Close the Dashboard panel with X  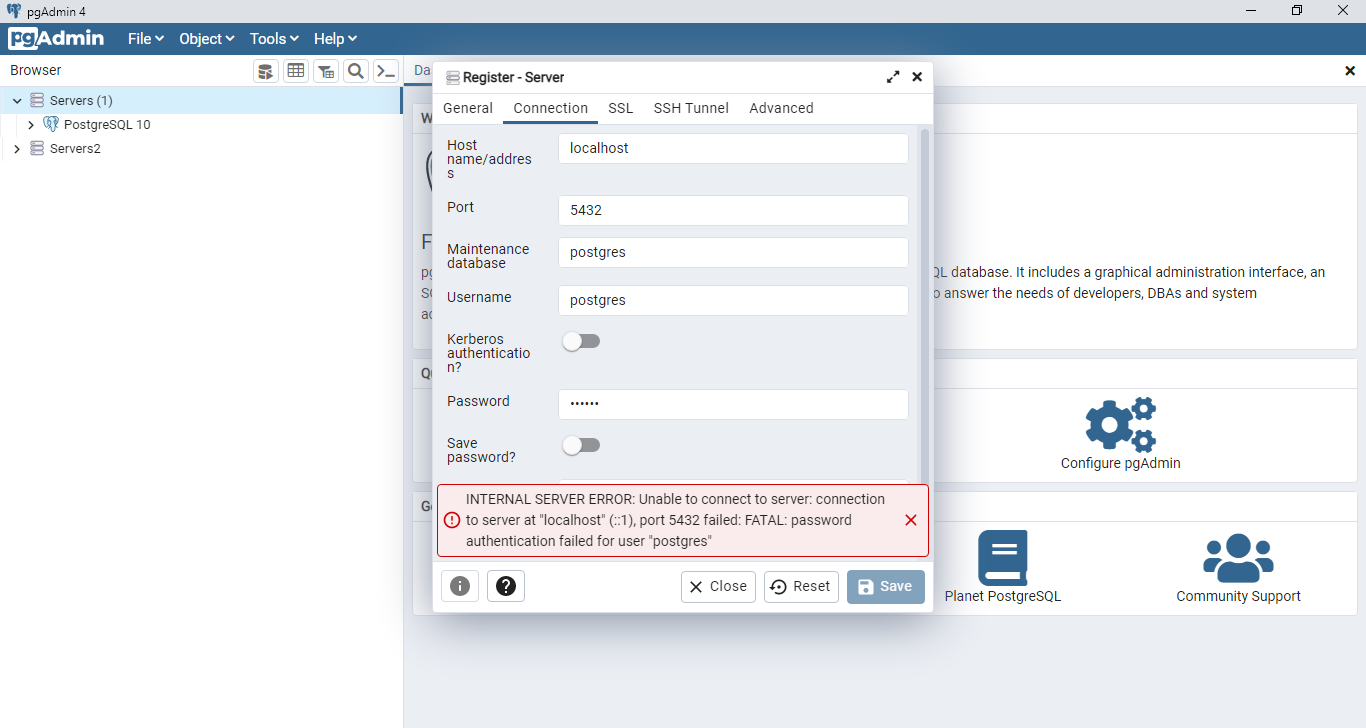(1350, 71)
